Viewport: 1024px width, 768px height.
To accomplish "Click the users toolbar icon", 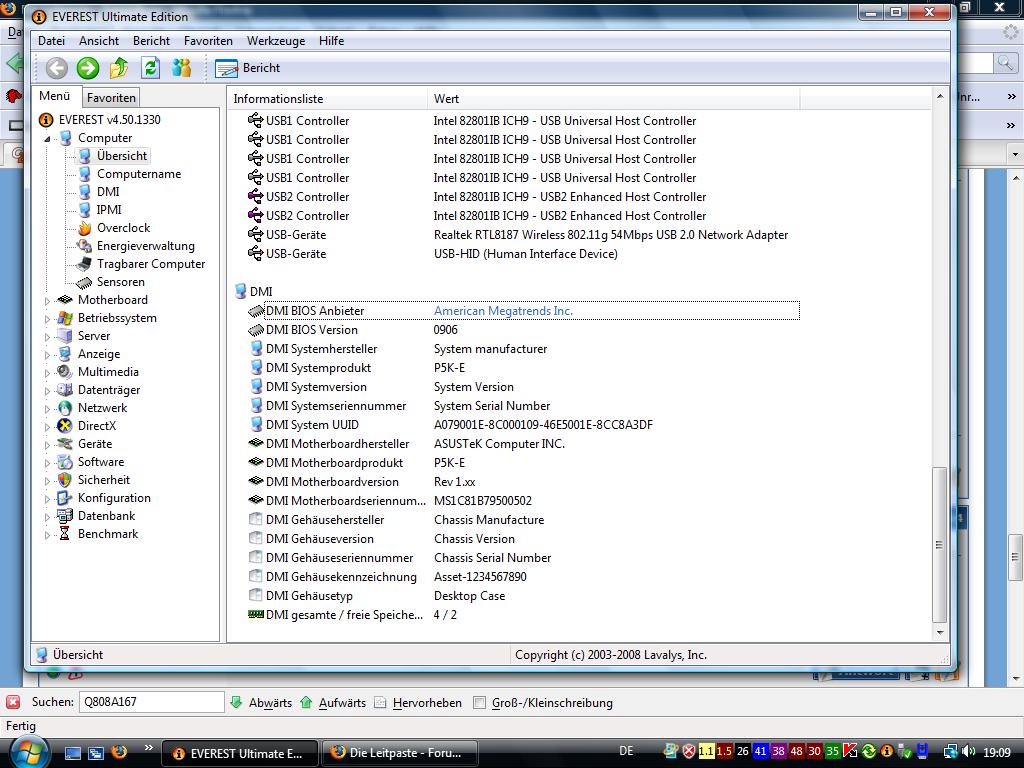I will (182, 68).
